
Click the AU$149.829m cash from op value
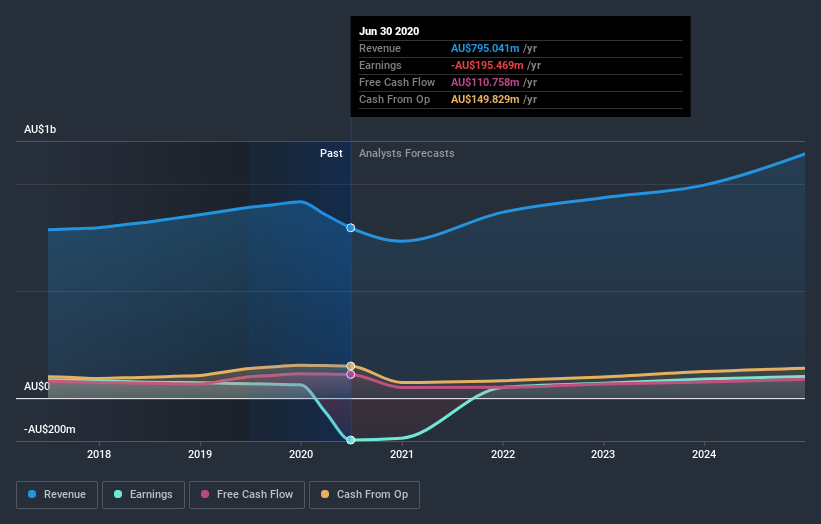[x=485, y=99]
